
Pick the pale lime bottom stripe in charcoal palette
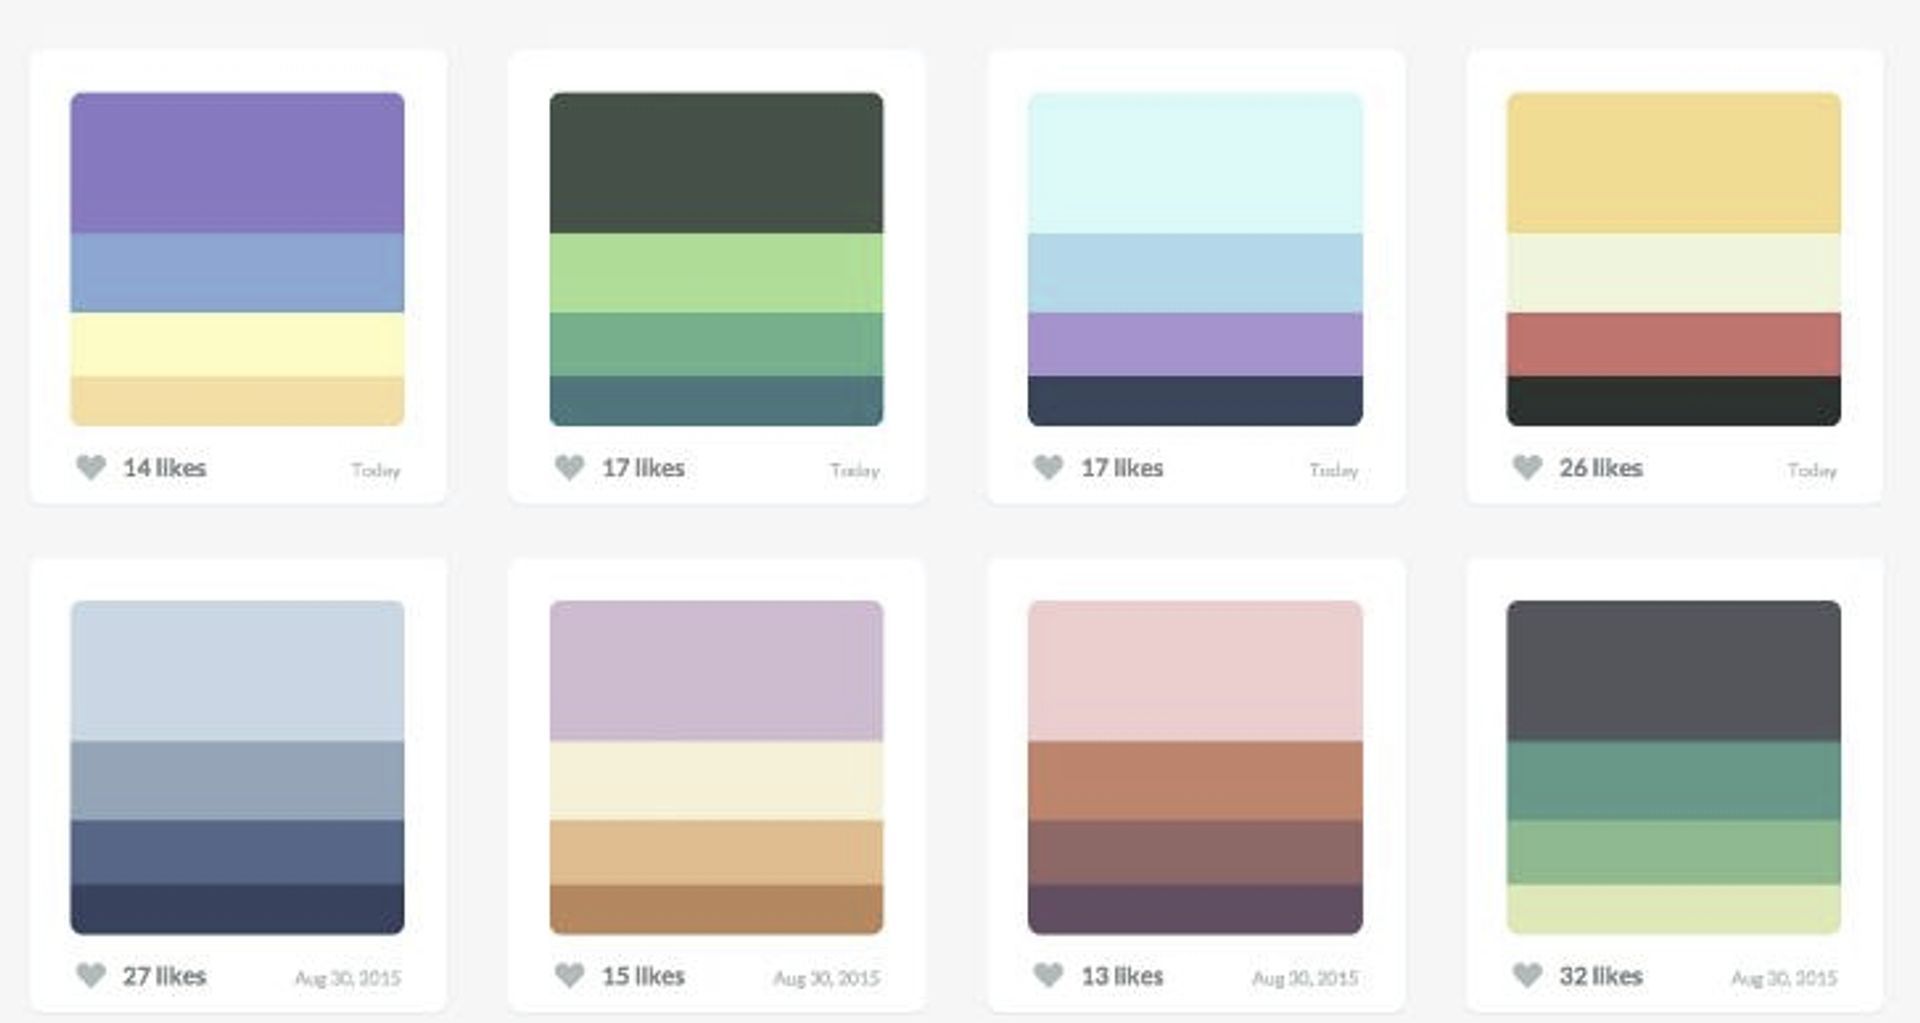coord(1674,909)
